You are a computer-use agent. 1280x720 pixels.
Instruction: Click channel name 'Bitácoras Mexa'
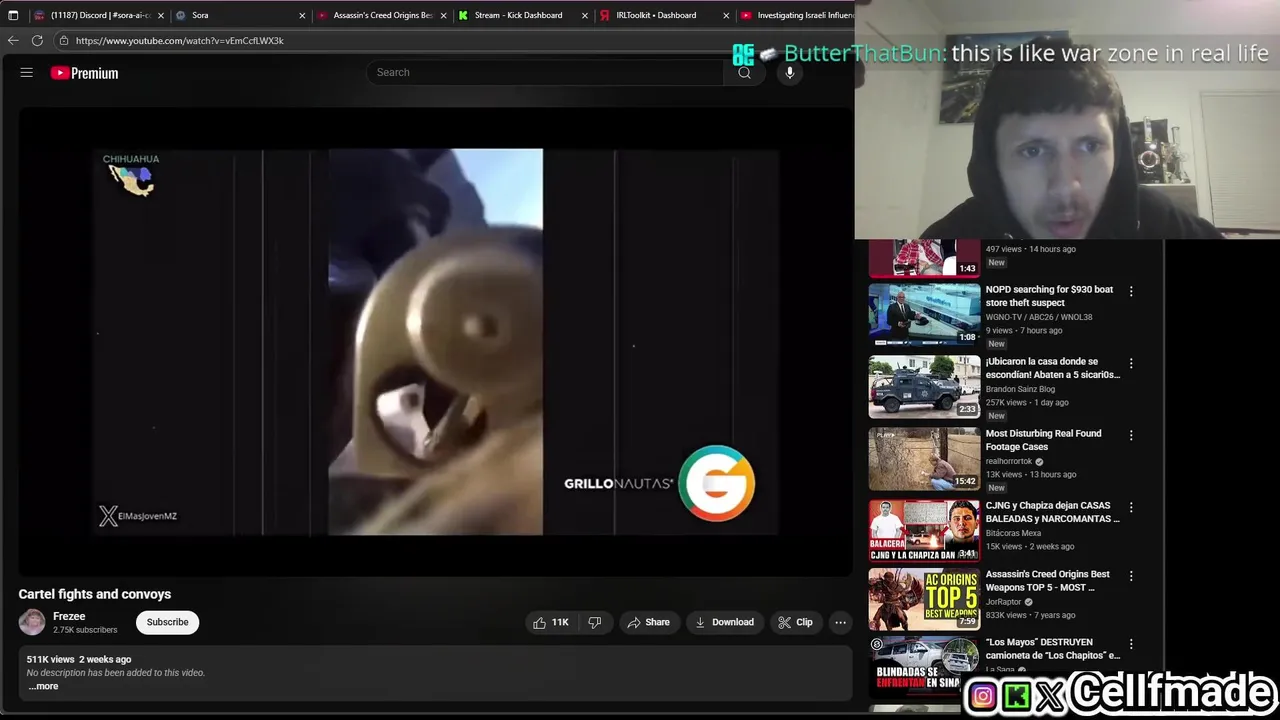pos(1013,533)
